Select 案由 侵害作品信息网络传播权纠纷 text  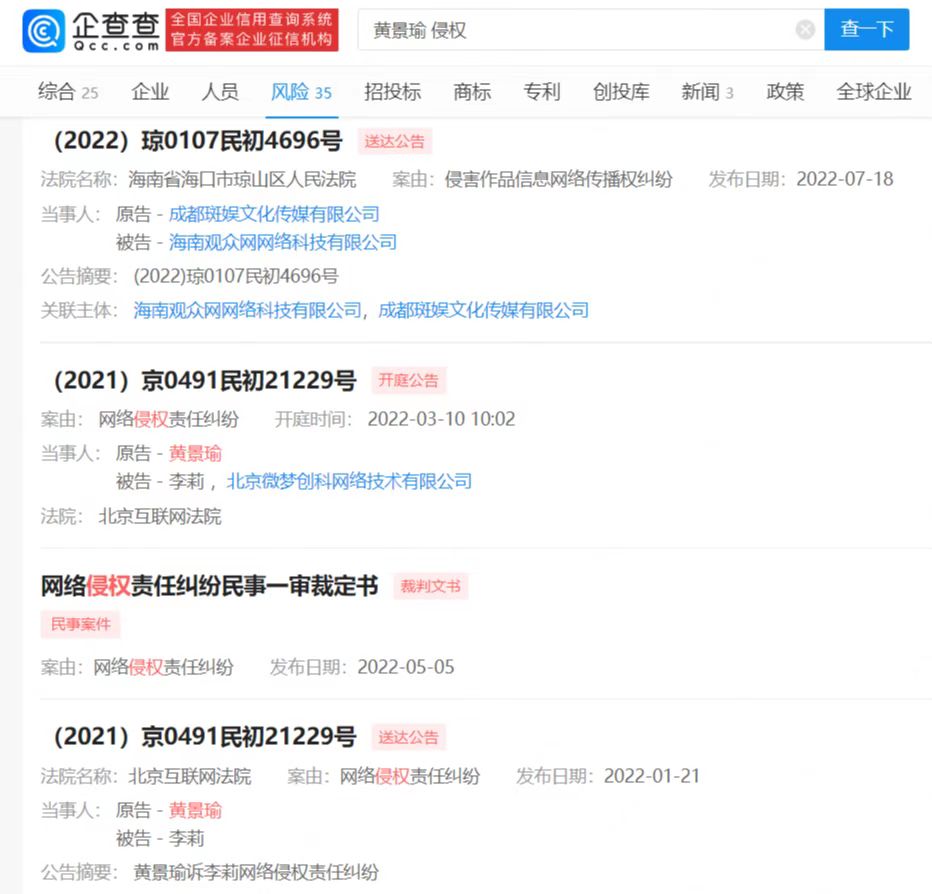559,179
